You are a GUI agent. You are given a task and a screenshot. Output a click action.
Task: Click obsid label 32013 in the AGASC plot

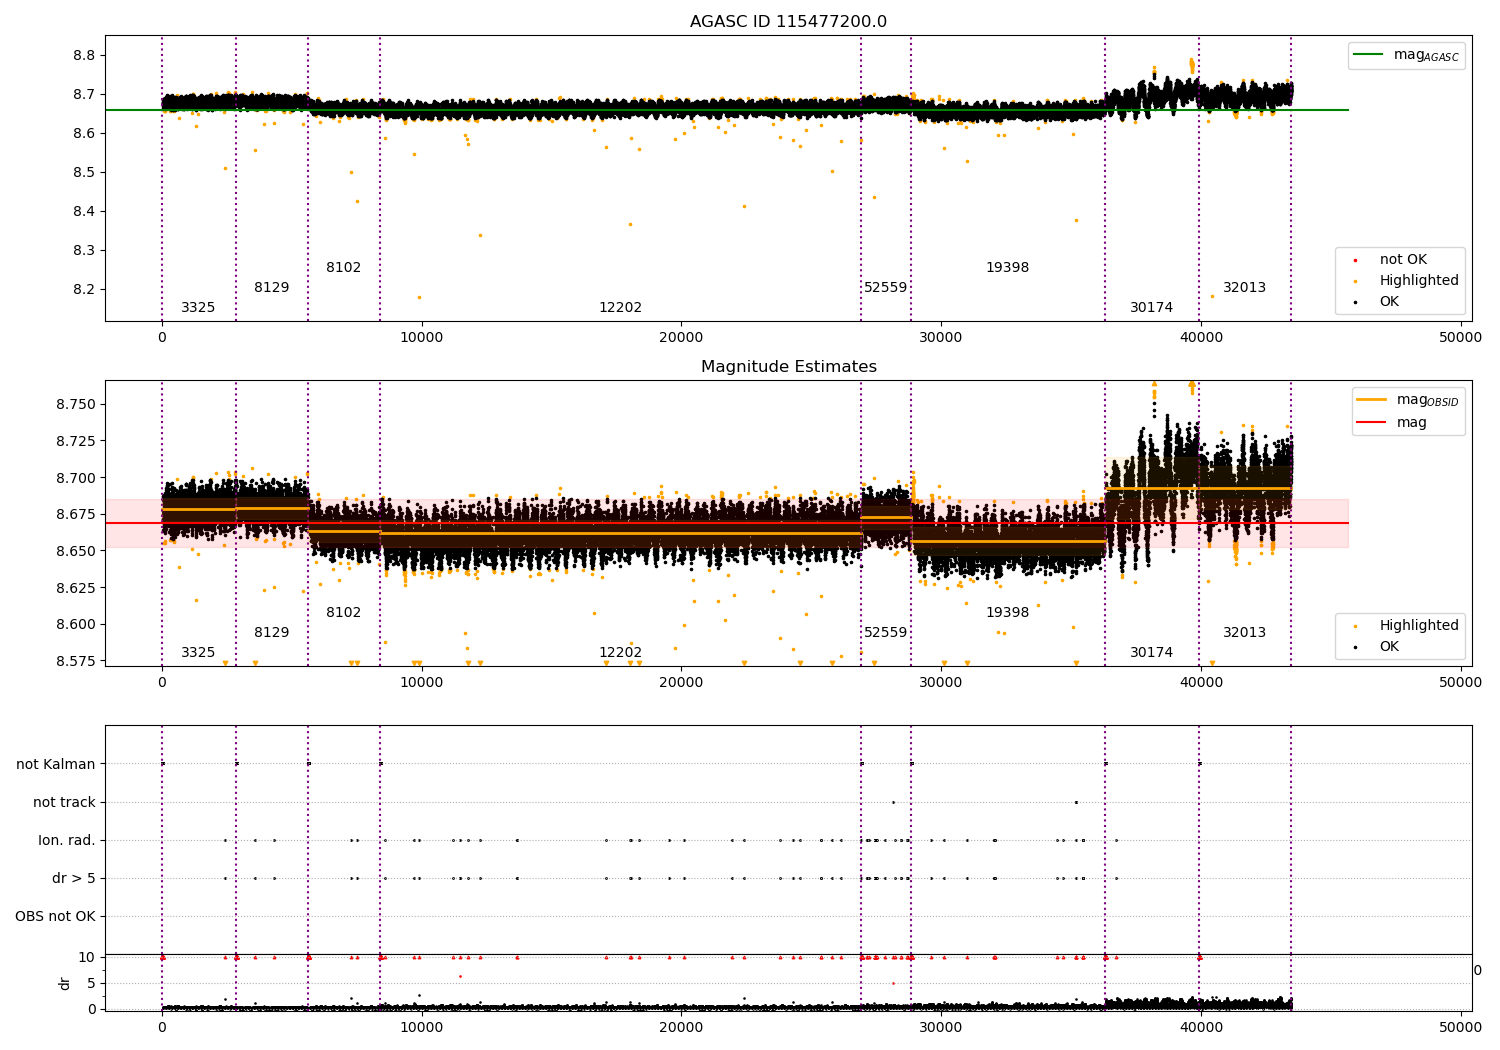(x=1244, y=288)
